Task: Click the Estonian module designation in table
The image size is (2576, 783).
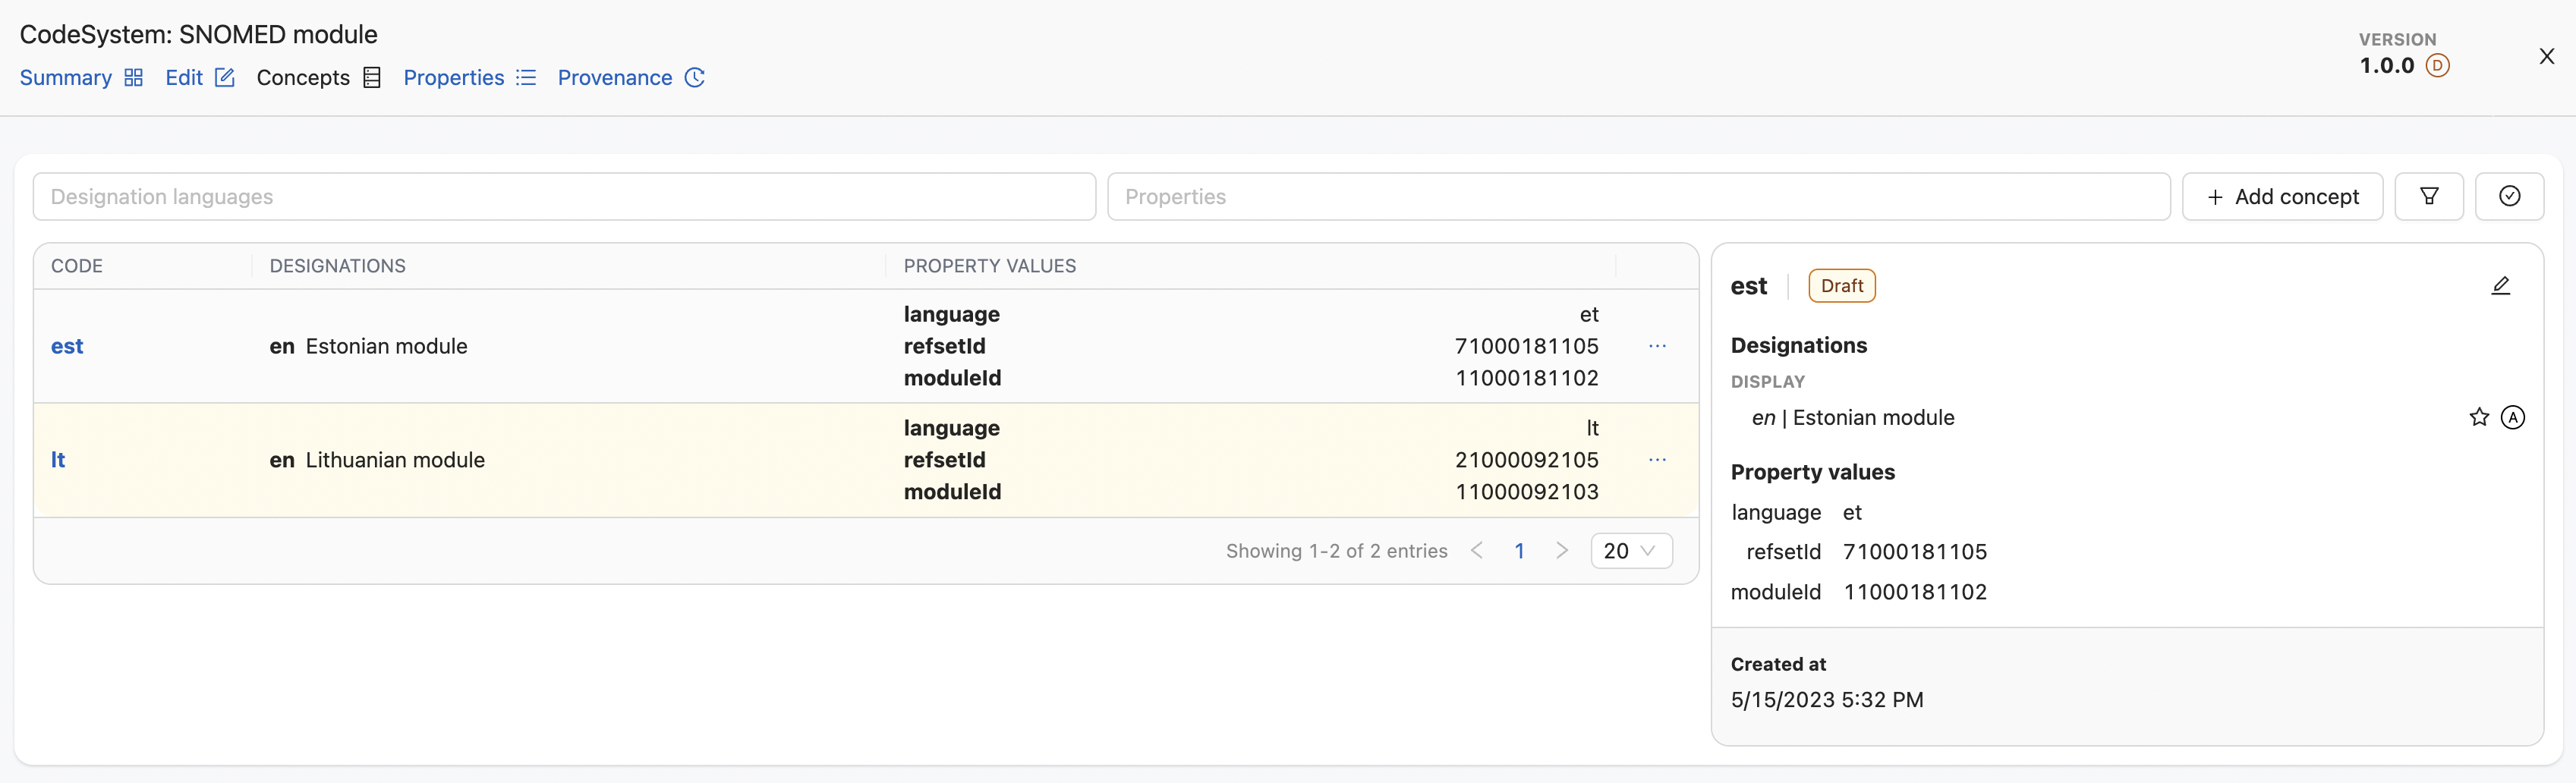Action: pyautogui.click(x=386, y=346)
